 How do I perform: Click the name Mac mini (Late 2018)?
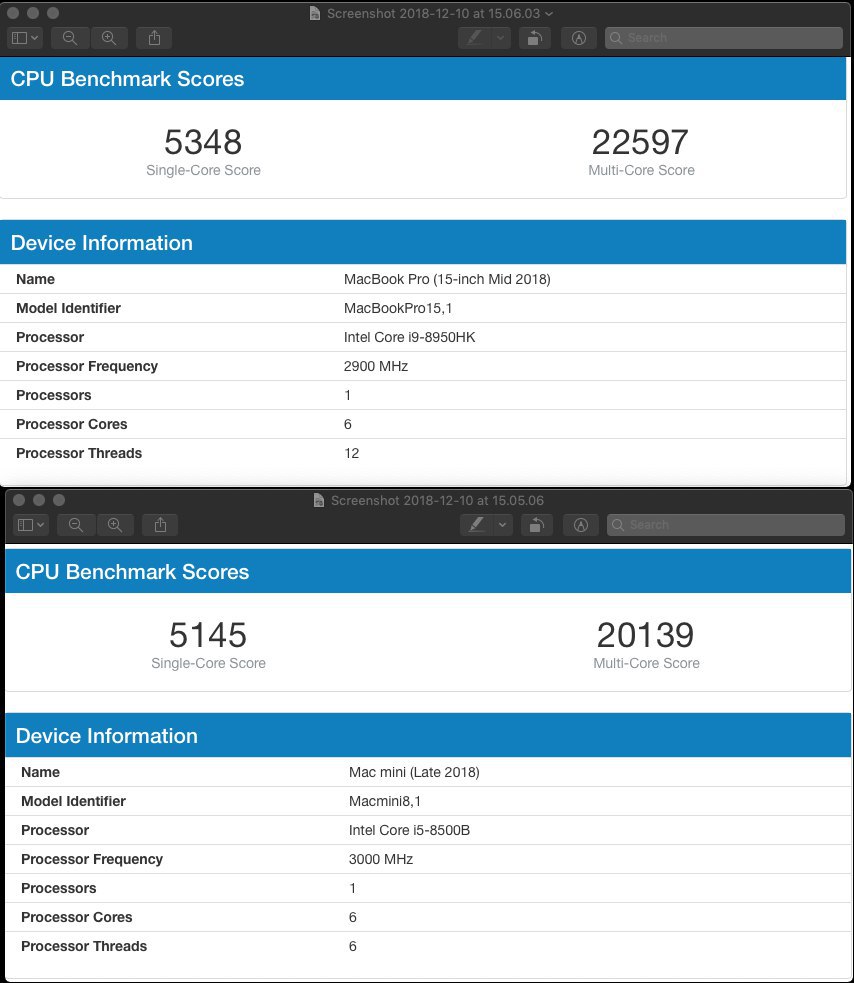click(414, 772)
